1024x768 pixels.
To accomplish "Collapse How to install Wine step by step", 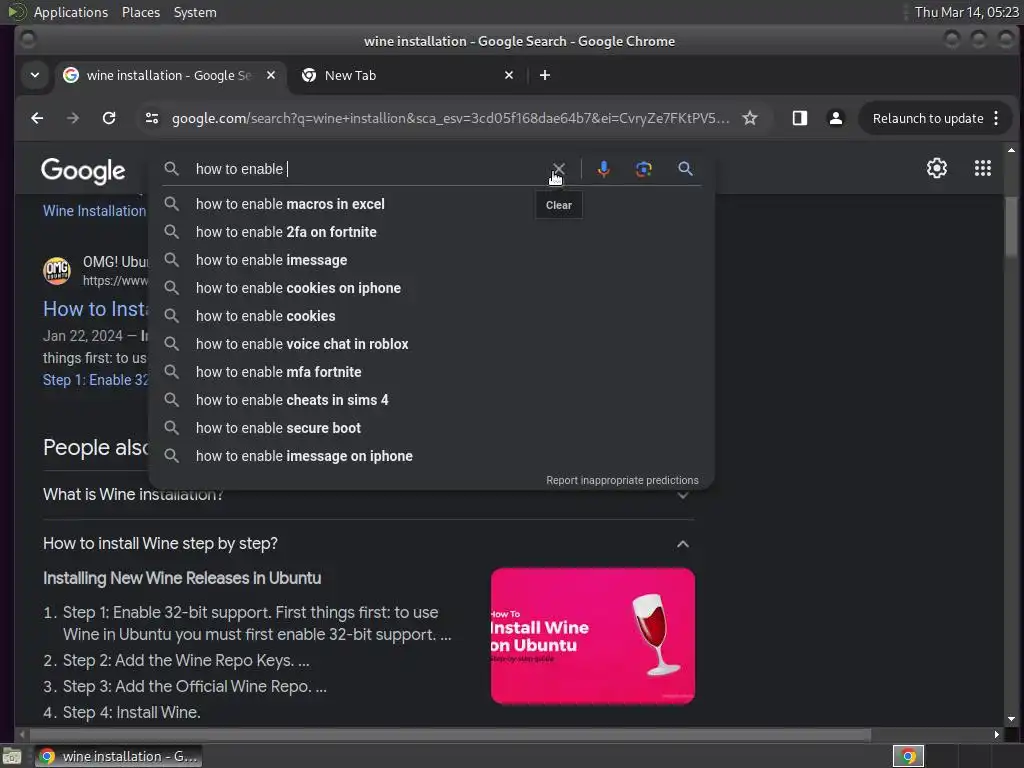I will coord(368,543).
